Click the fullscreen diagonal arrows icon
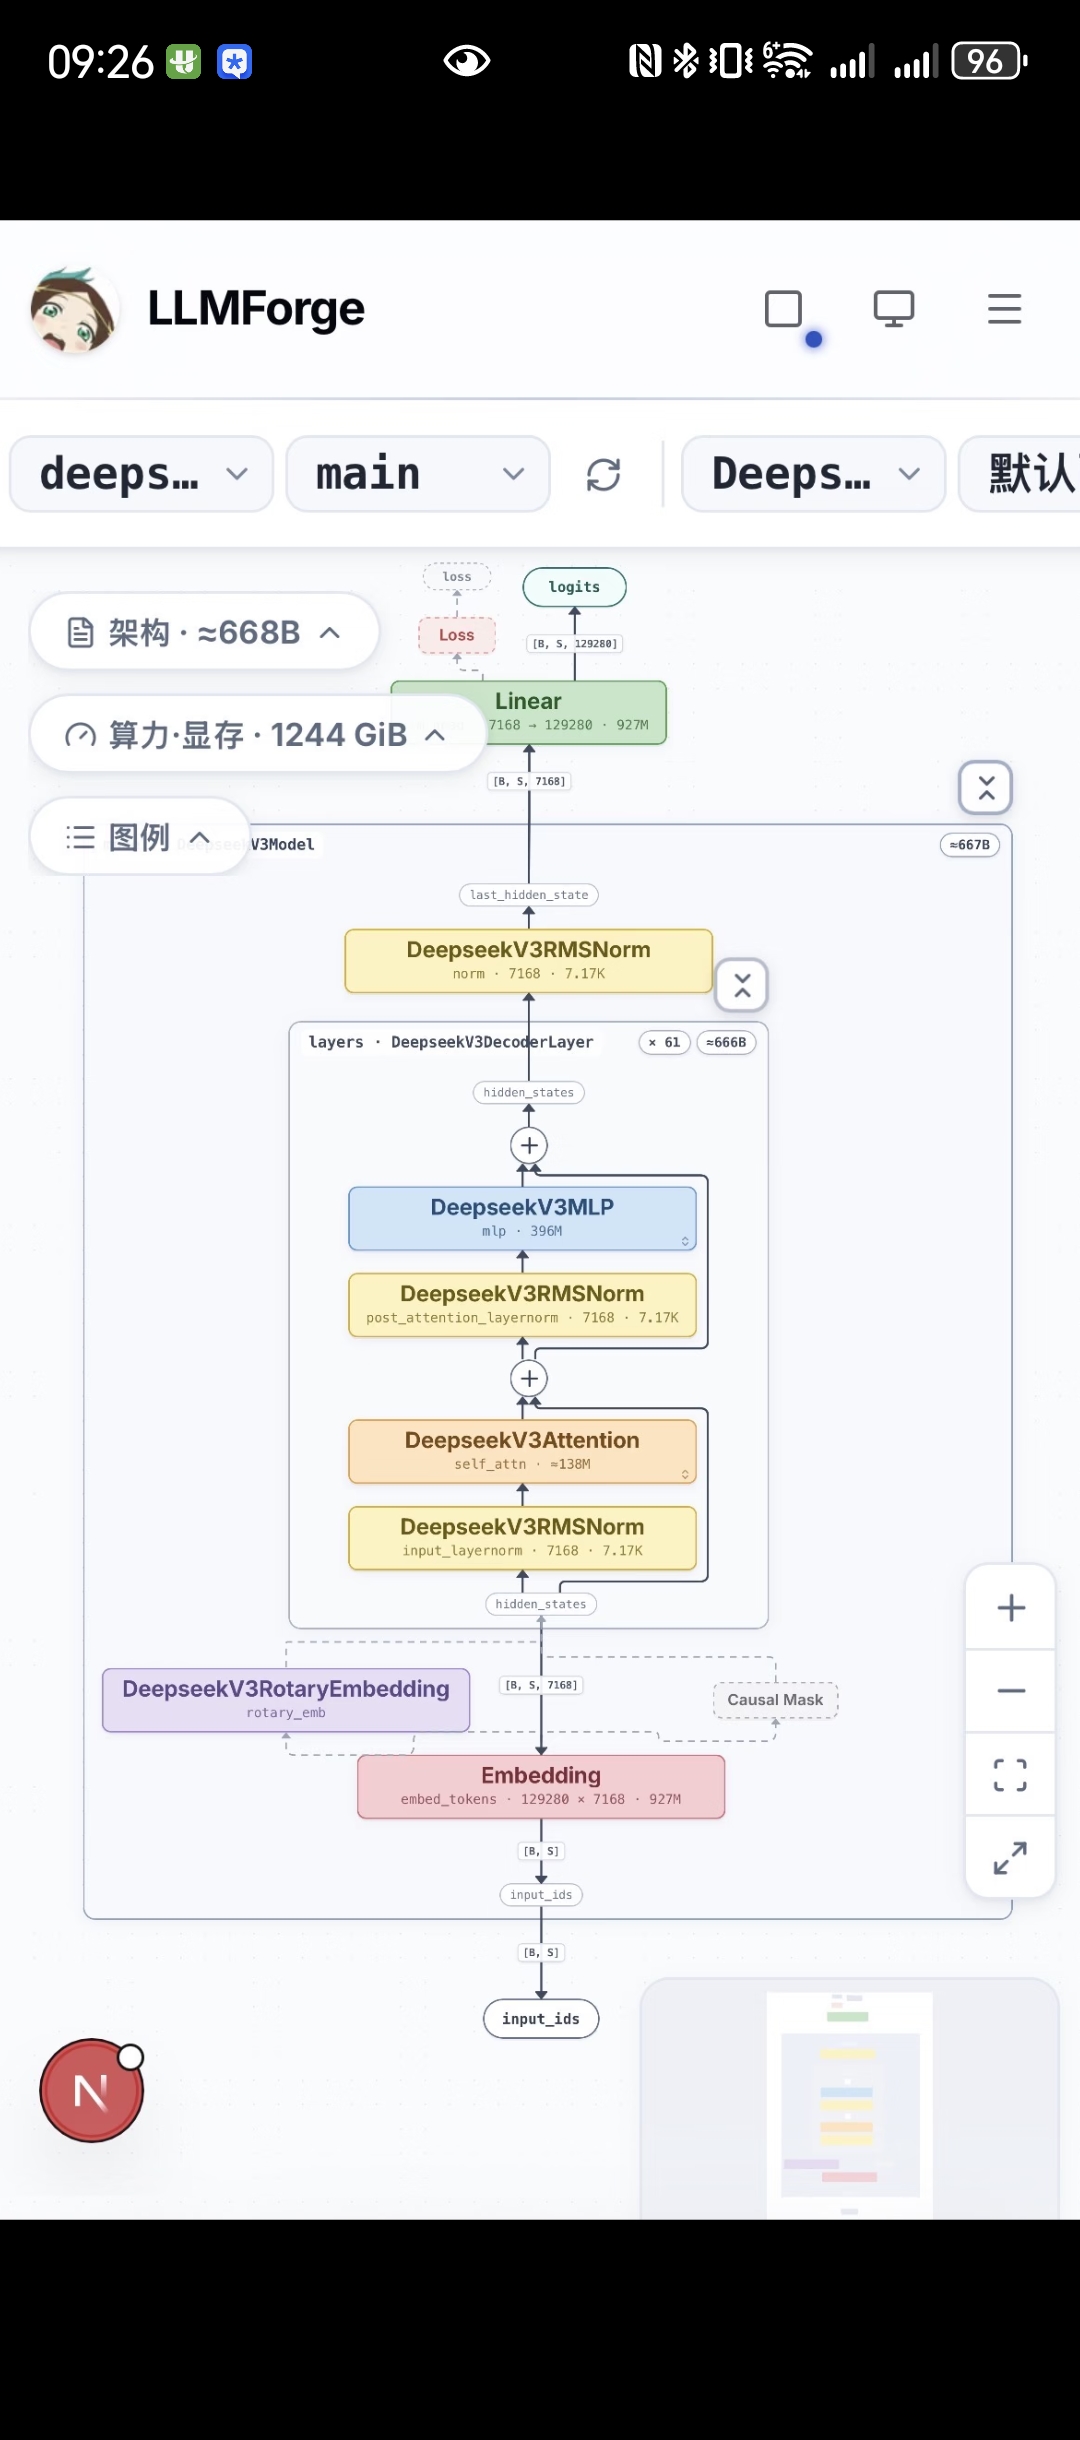 (1011, 1857)
